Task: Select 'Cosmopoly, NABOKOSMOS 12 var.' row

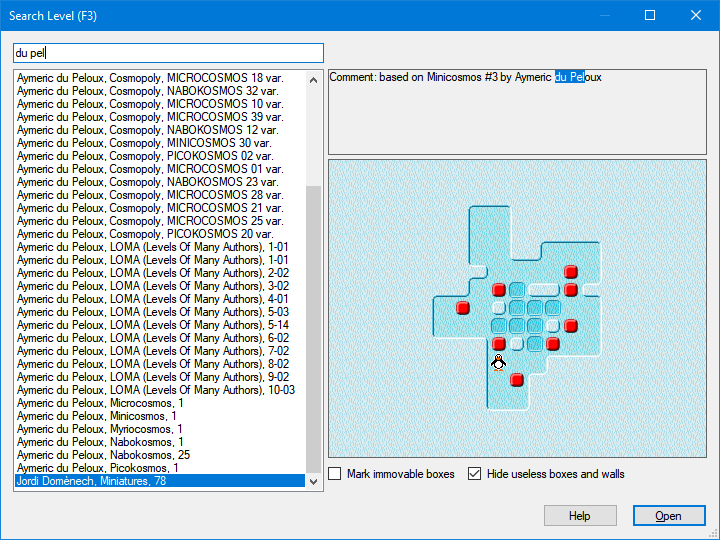Action: (x=160, y=129)
